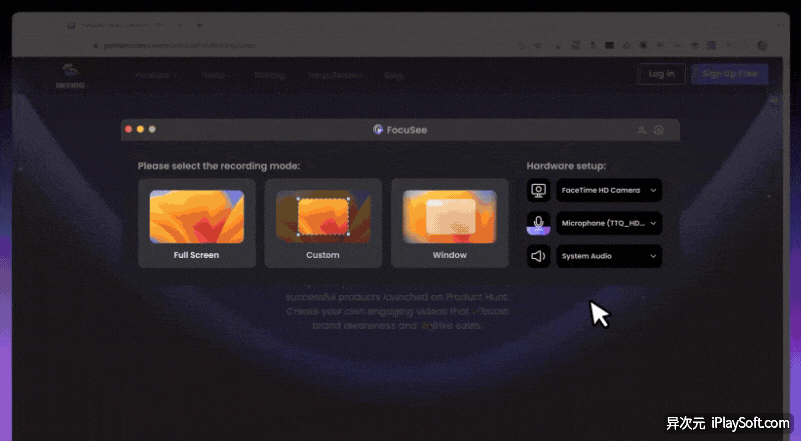Close the FocuSee window with the red button
This screenshot has width=801, height=441.
click(129, 129)
